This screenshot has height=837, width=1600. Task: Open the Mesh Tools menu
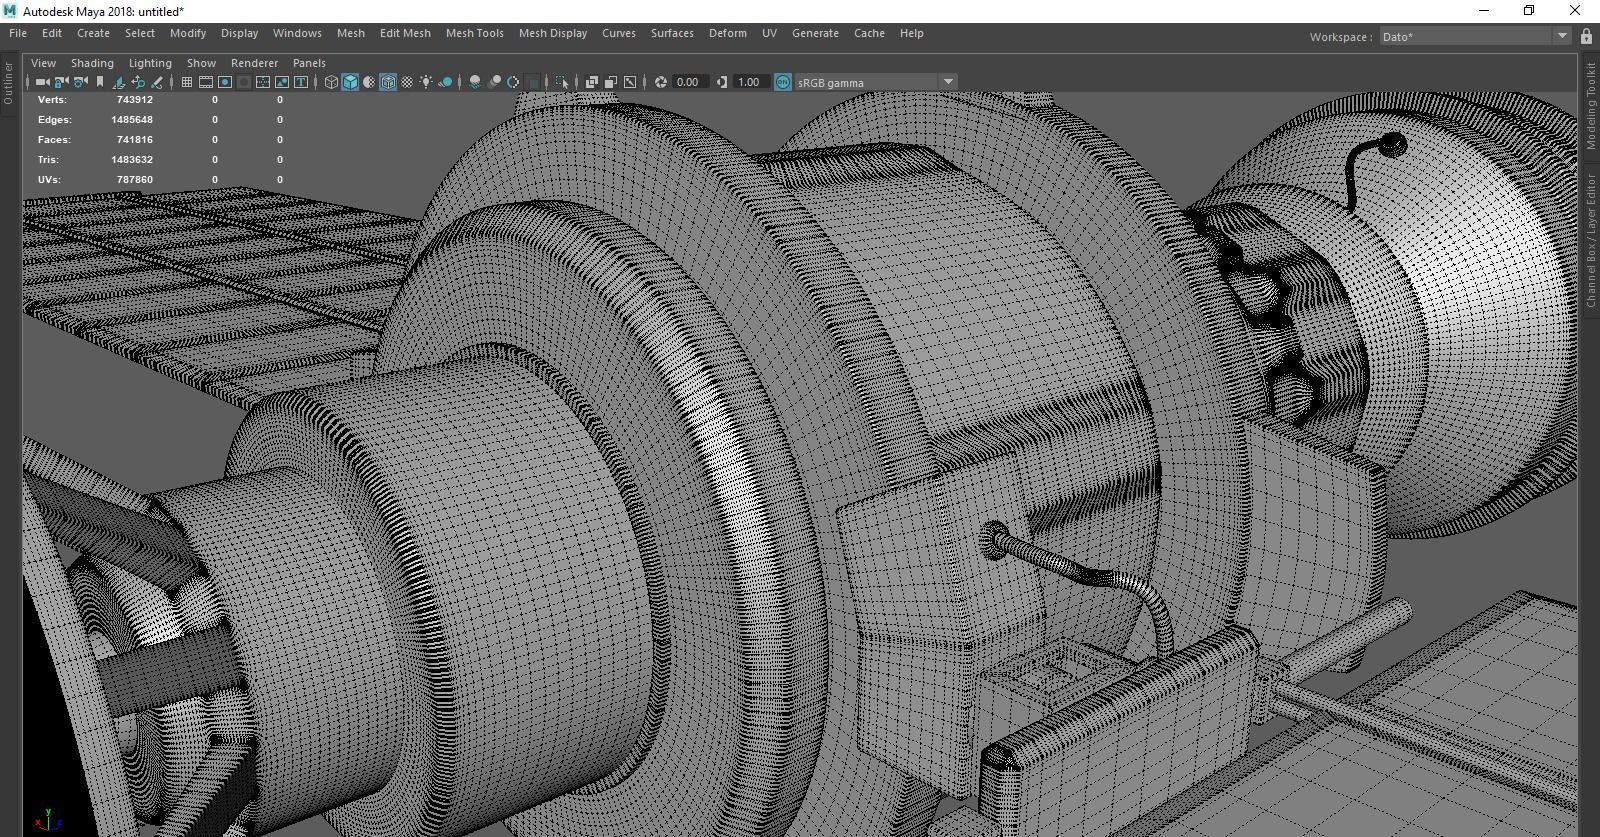pos(475,33)
